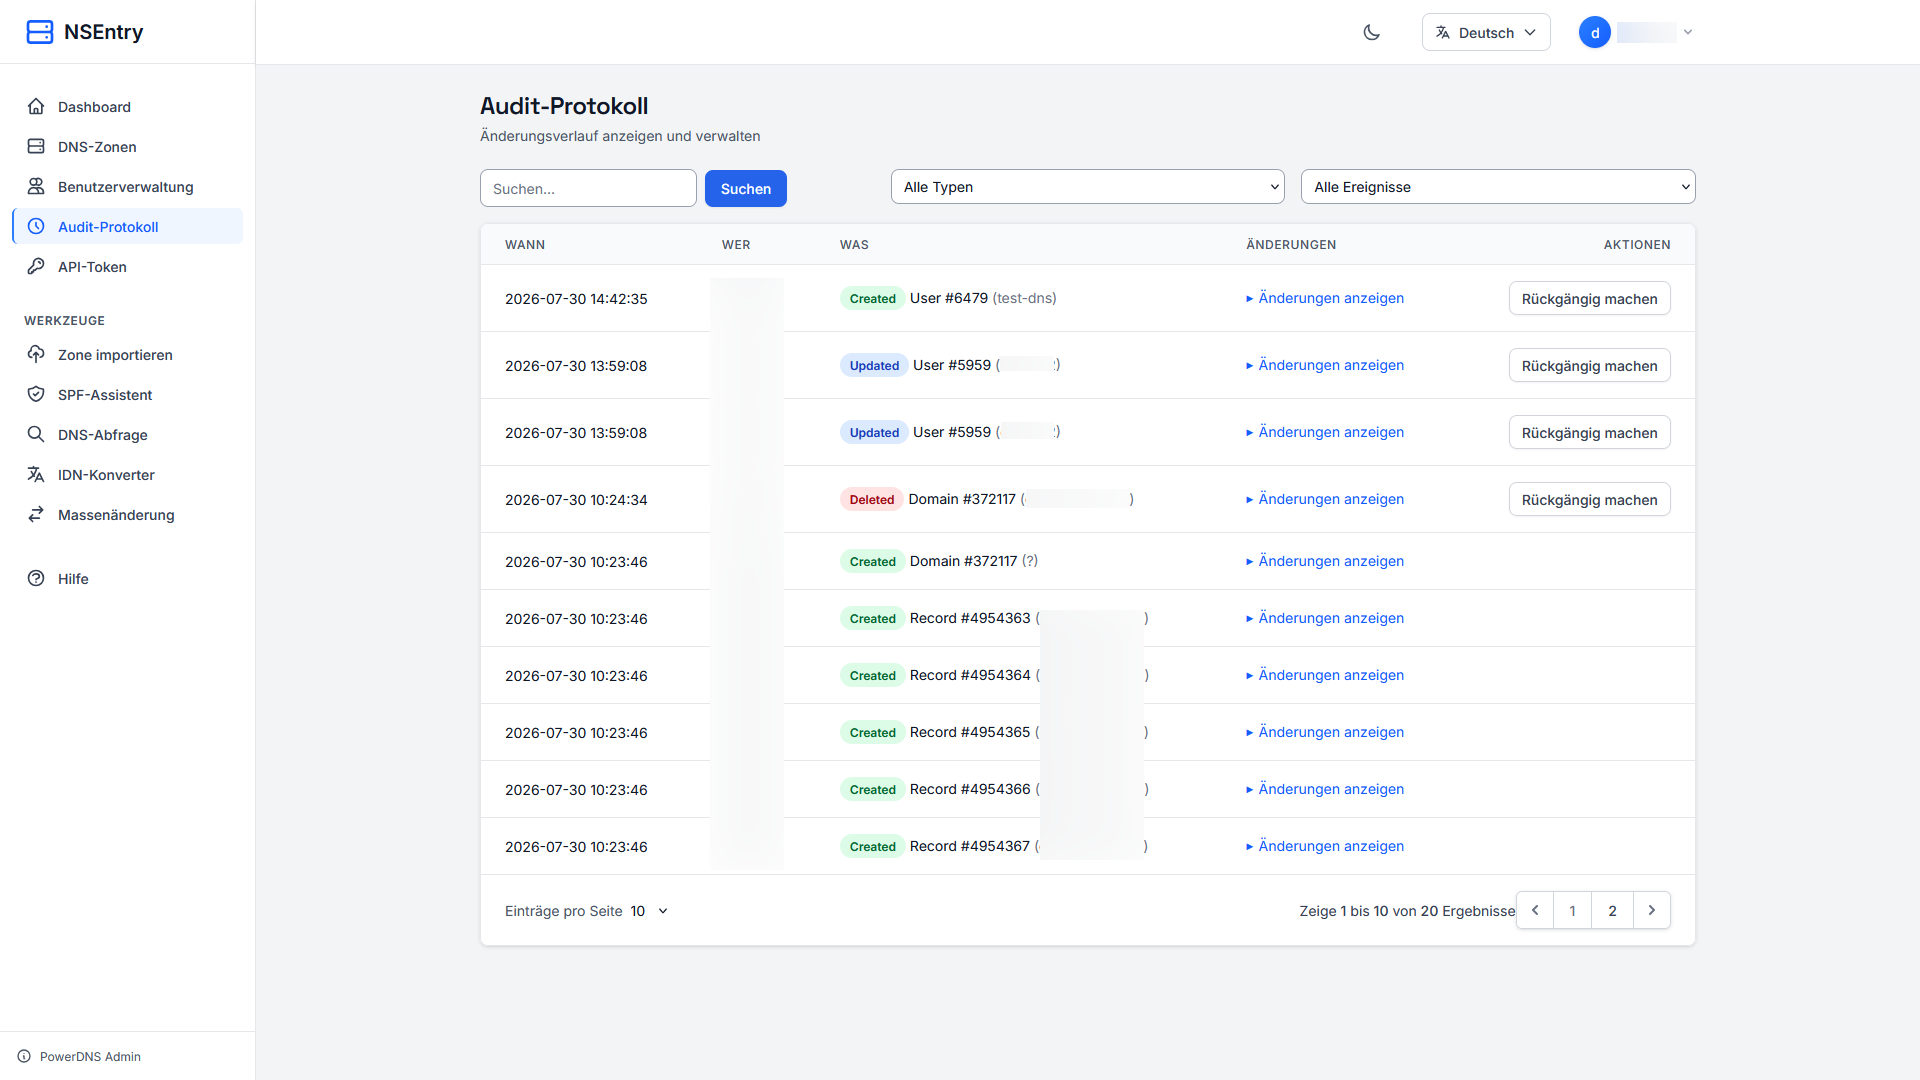Select Audit-Protokoll sidebar entry
This screenshot has height=1080, width=1920.
[127, 227]
